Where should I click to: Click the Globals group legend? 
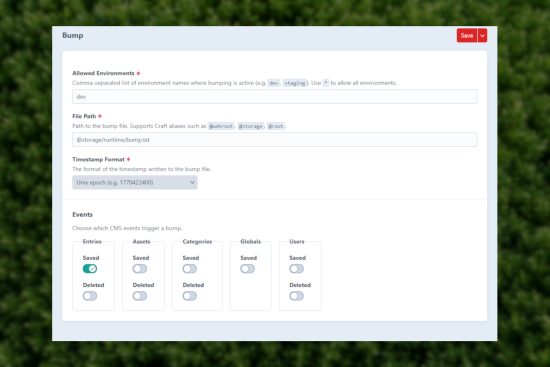click(x=250, y=241)
